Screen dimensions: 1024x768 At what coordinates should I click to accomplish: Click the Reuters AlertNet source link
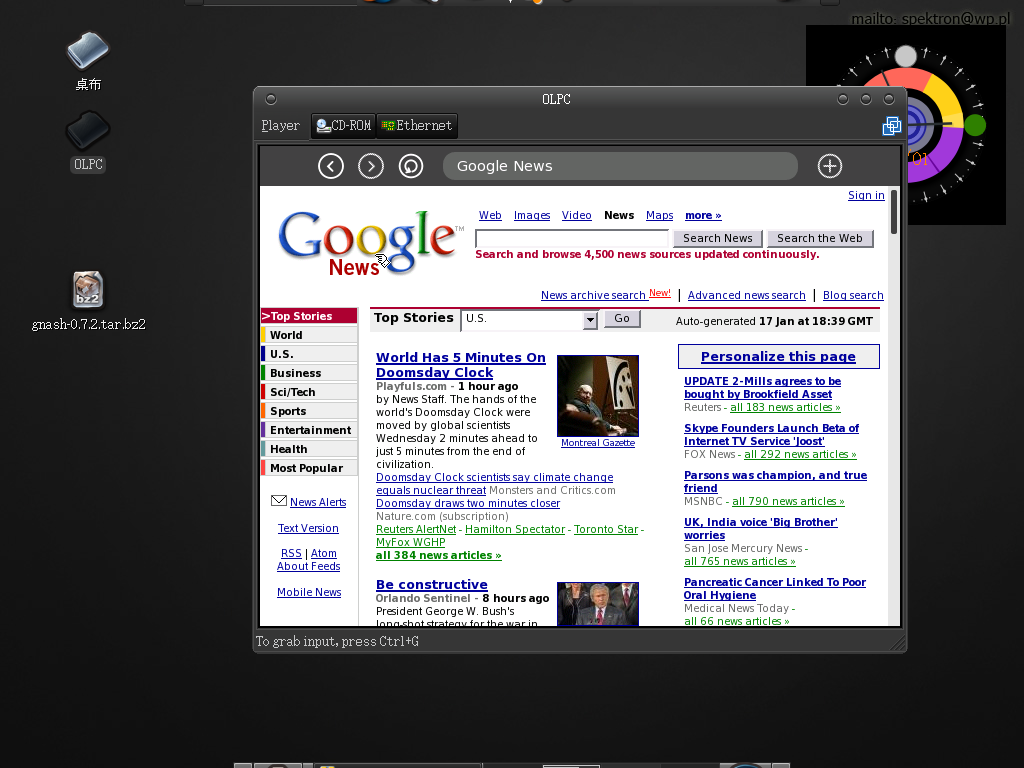[x=416, y=529]
